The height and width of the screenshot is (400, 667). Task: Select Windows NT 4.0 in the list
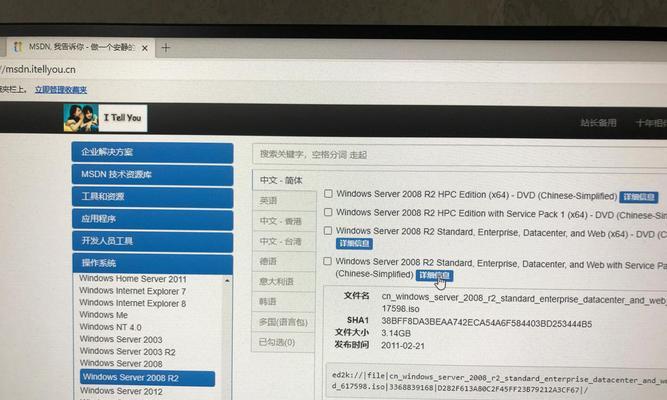110,327
